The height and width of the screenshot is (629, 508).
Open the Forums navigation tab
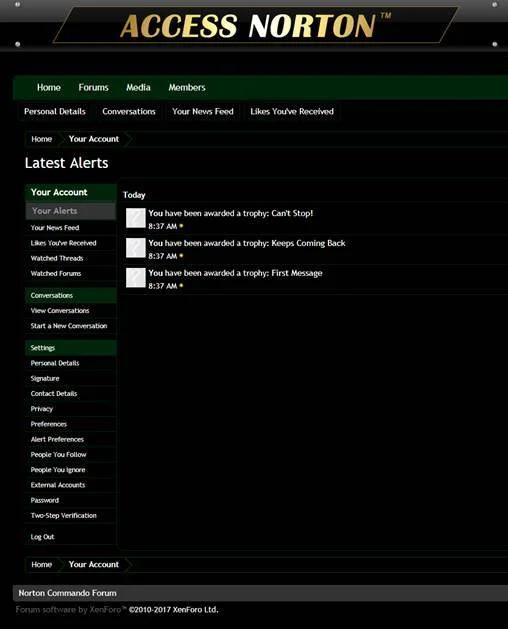93,87
